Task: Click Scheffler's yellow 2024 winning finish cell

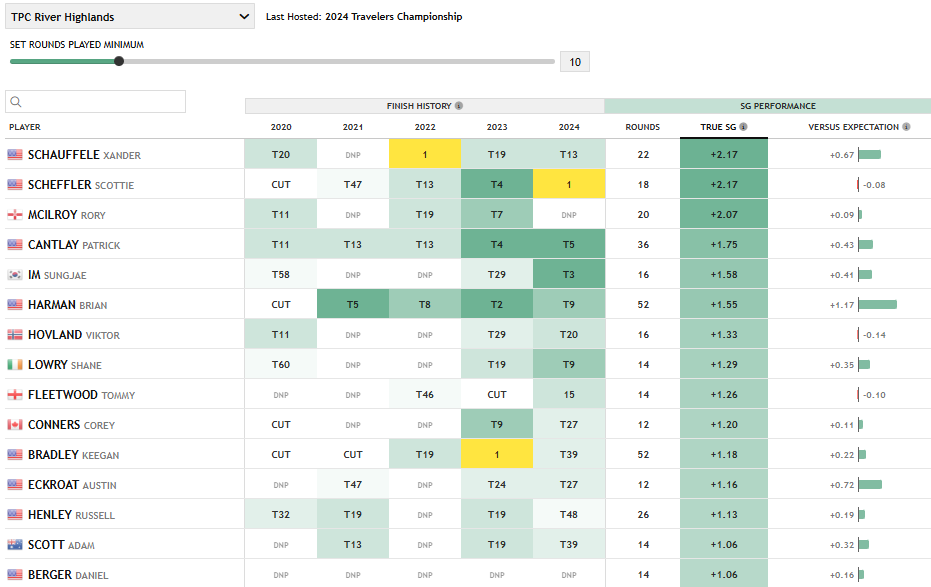Action: (569, 184)
